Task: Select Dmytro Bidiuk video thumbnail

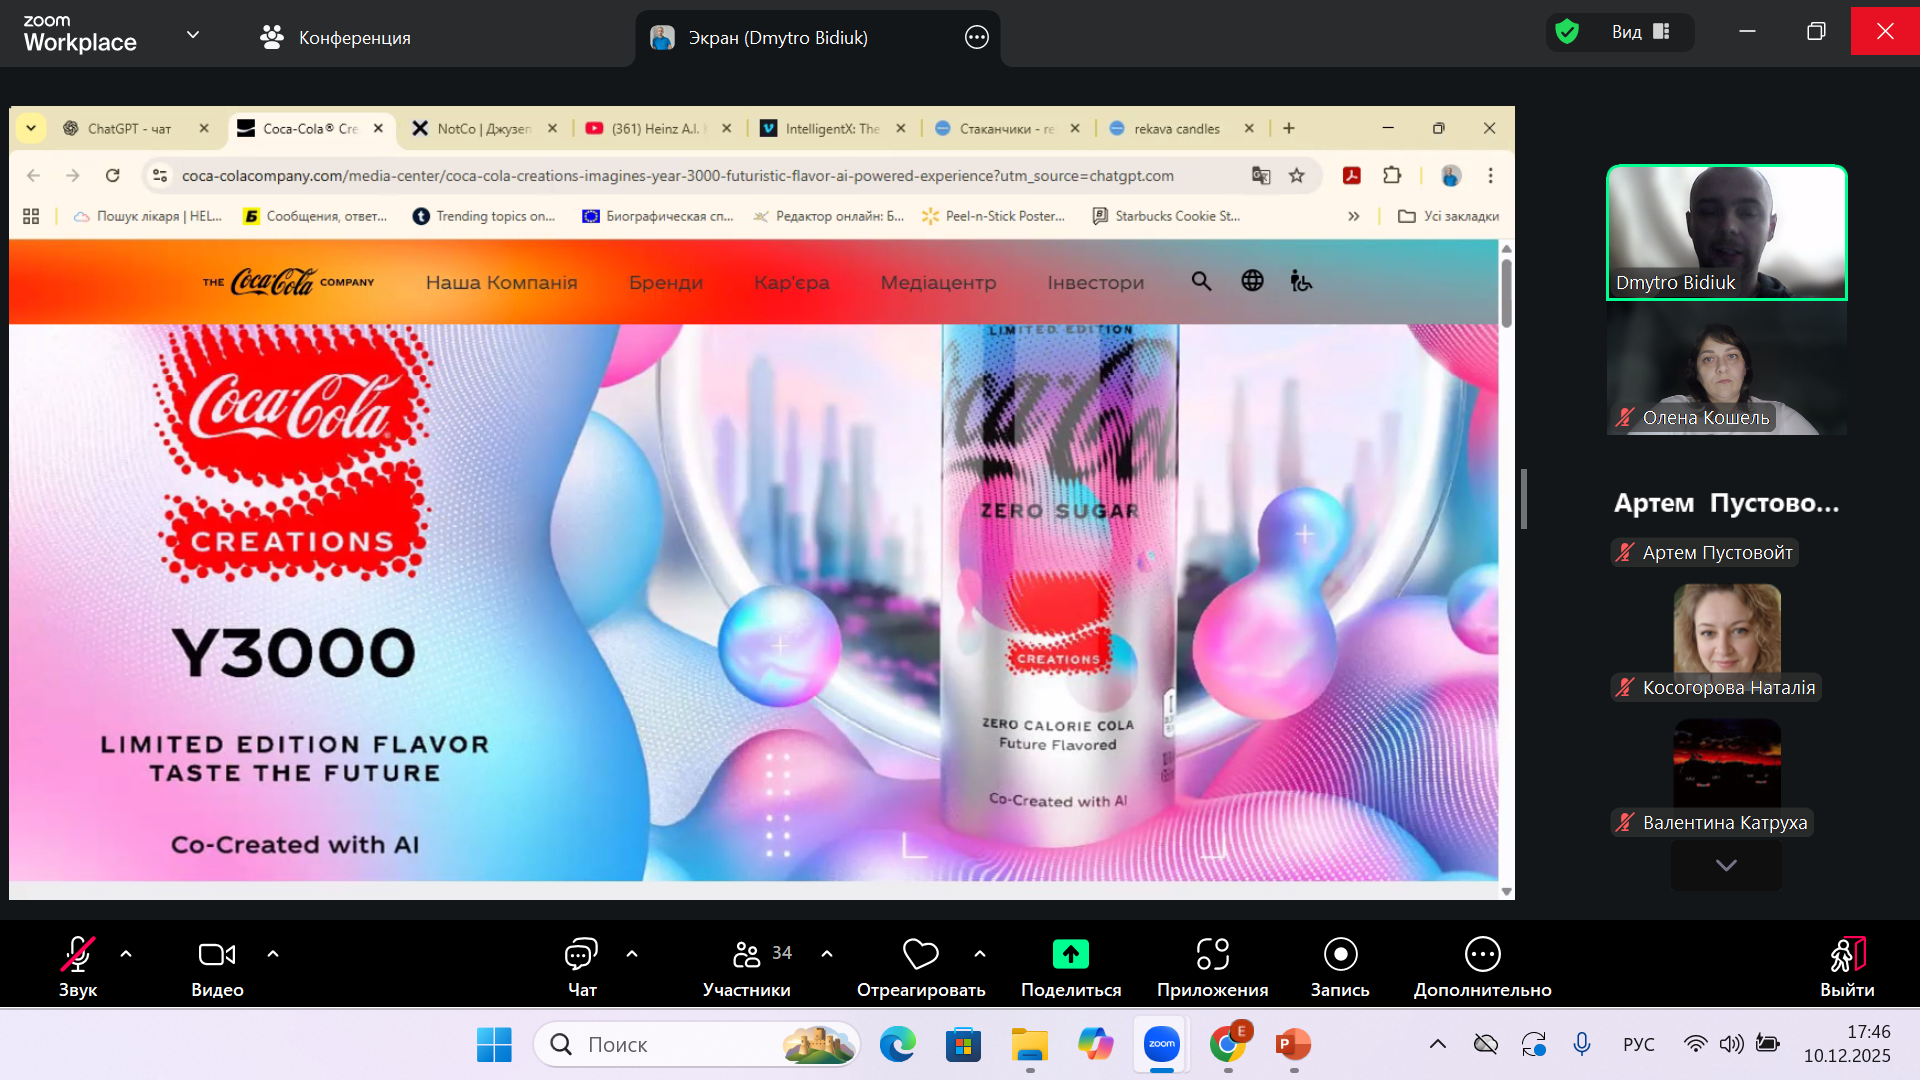Action: 1726,232
